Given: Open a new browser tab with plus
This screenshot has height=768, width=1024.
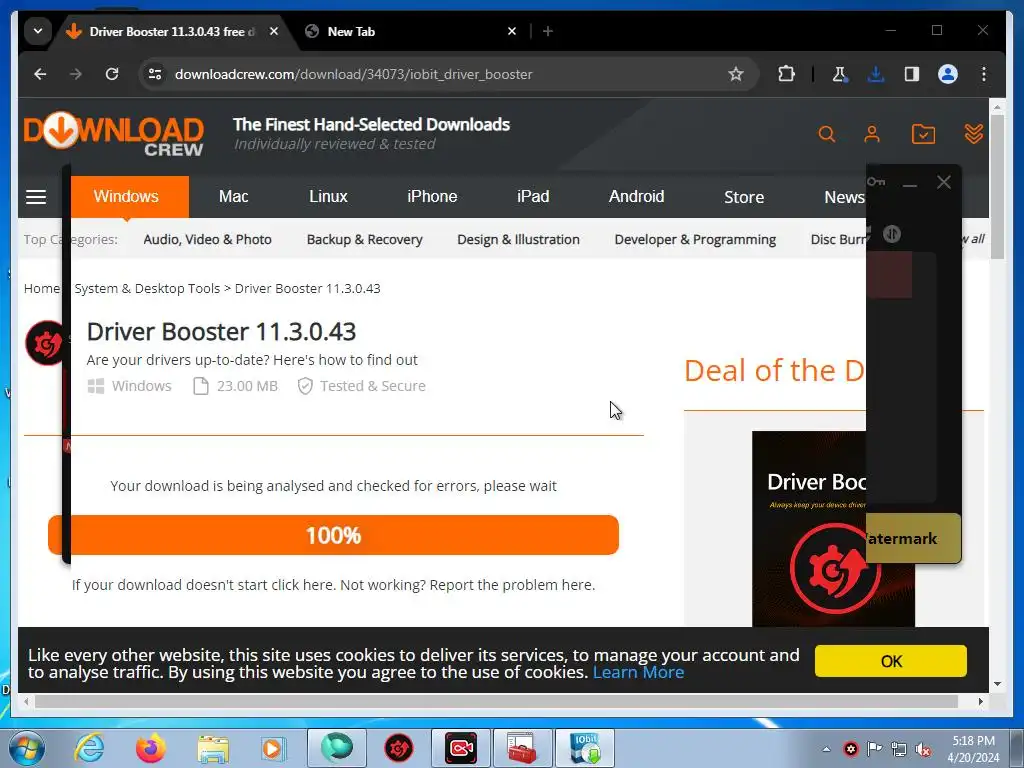Looking at the screenshot, I should tap(548, 31).
